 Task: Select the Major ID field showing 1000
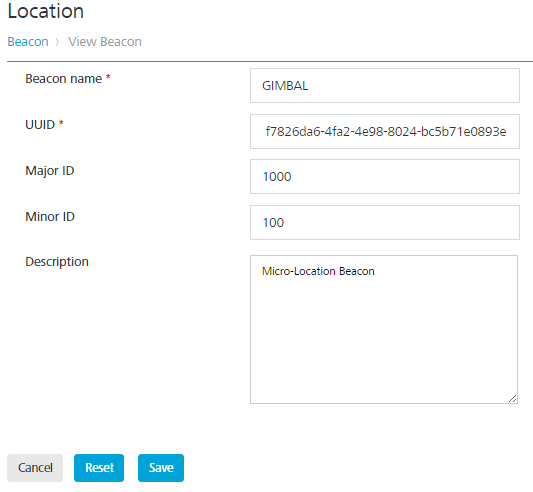pyautogui.click(x=385, y=176)
